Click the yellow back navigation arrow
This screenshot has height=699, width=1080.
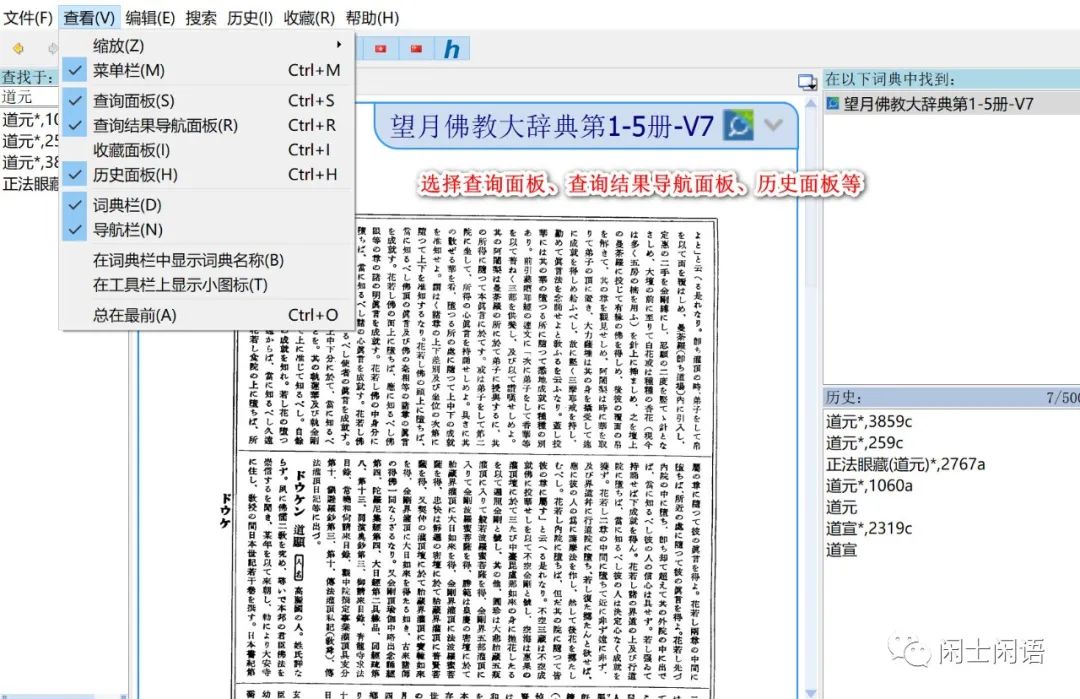coord(18,48)
